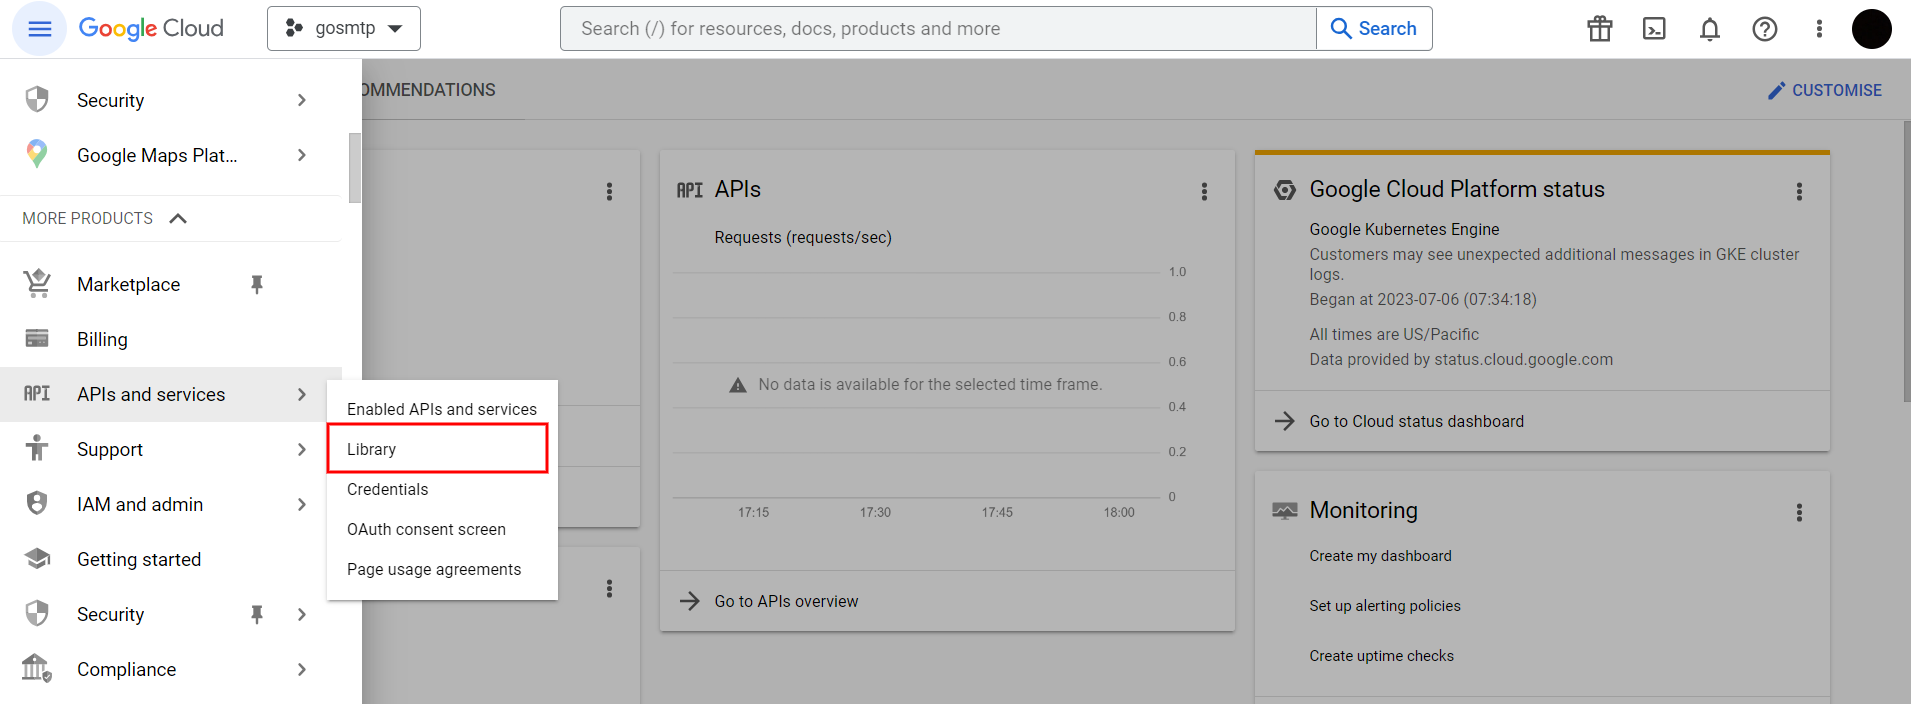Expand IAM and admin chevron
Viewport: 1911px width, 704px height.
pyautogui.click(x=302, y=504)
